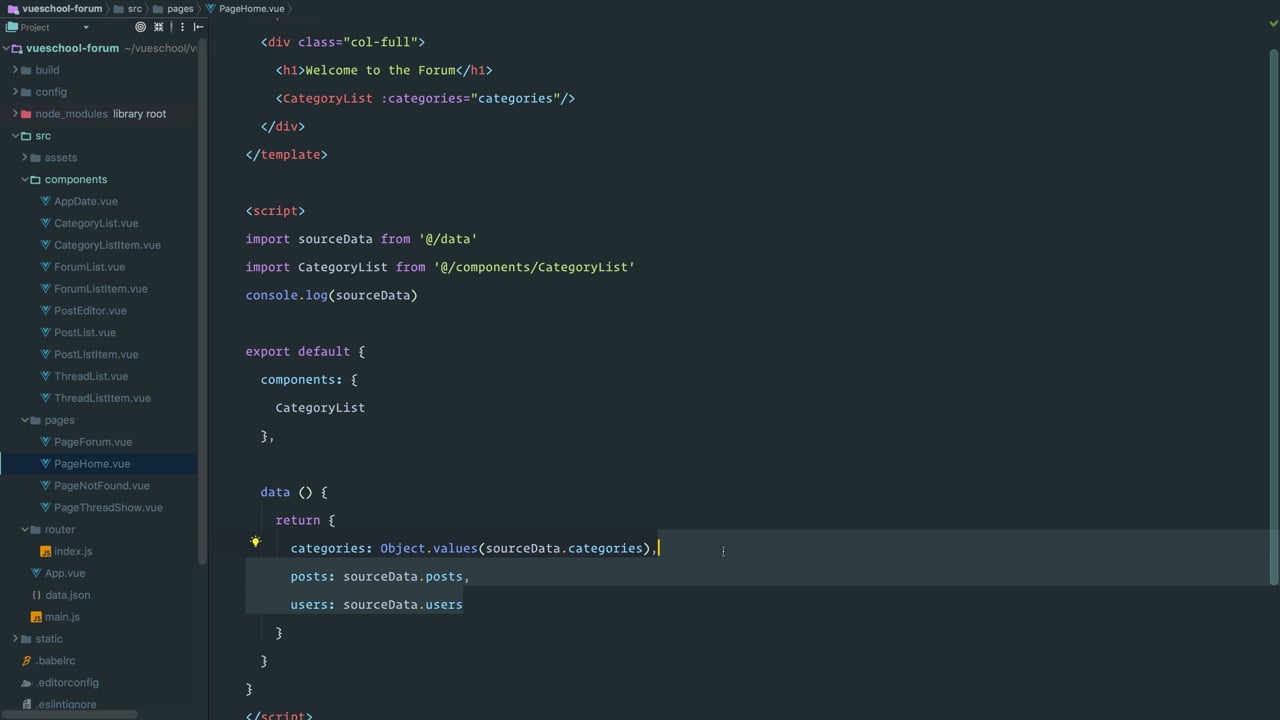Expand the node_modules folder
The image size is (1280, 720).
coord(14,114)
